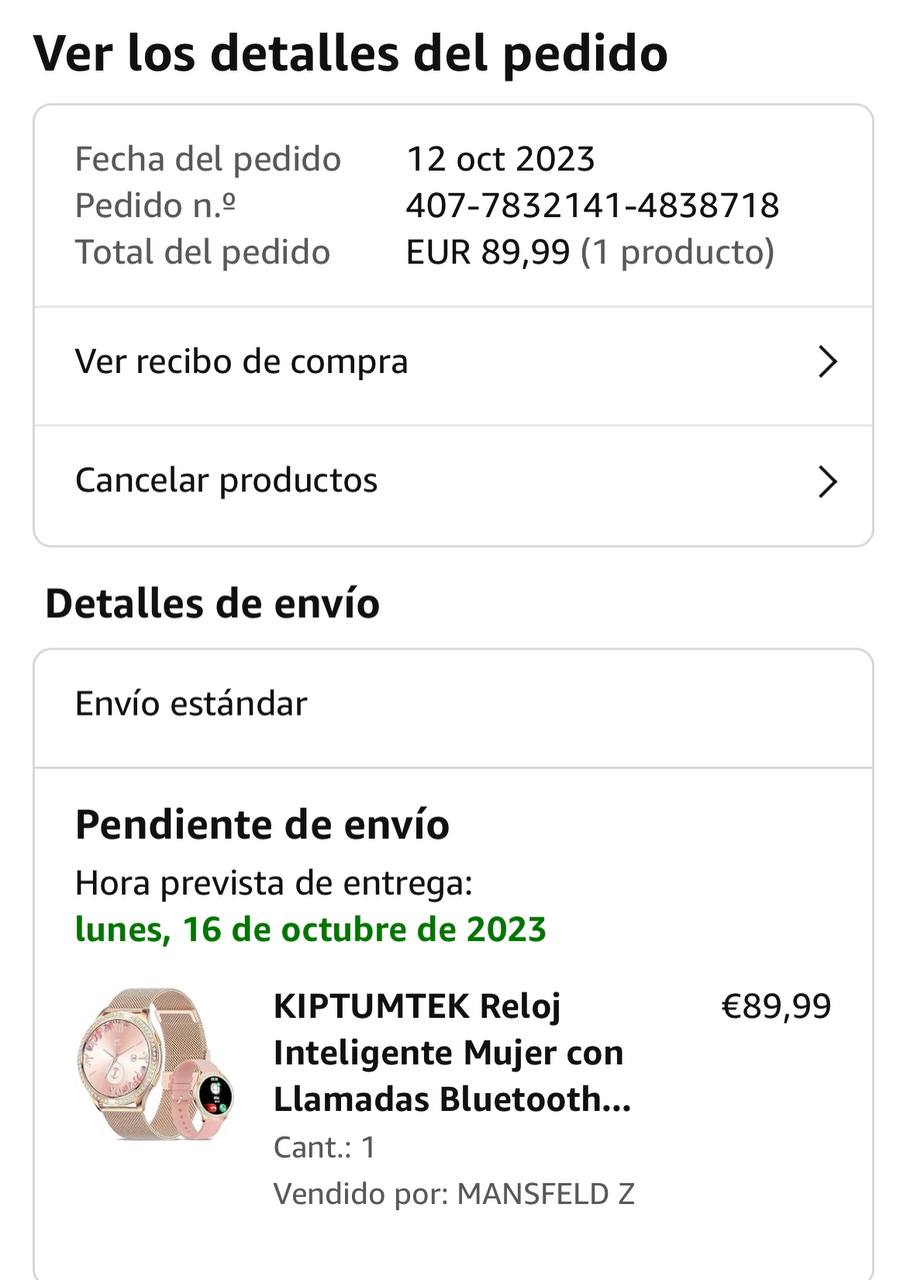Expand the arrow next to Cancelar productos
This screenshot has height=1280, width=907.
[x=827, y=482]
